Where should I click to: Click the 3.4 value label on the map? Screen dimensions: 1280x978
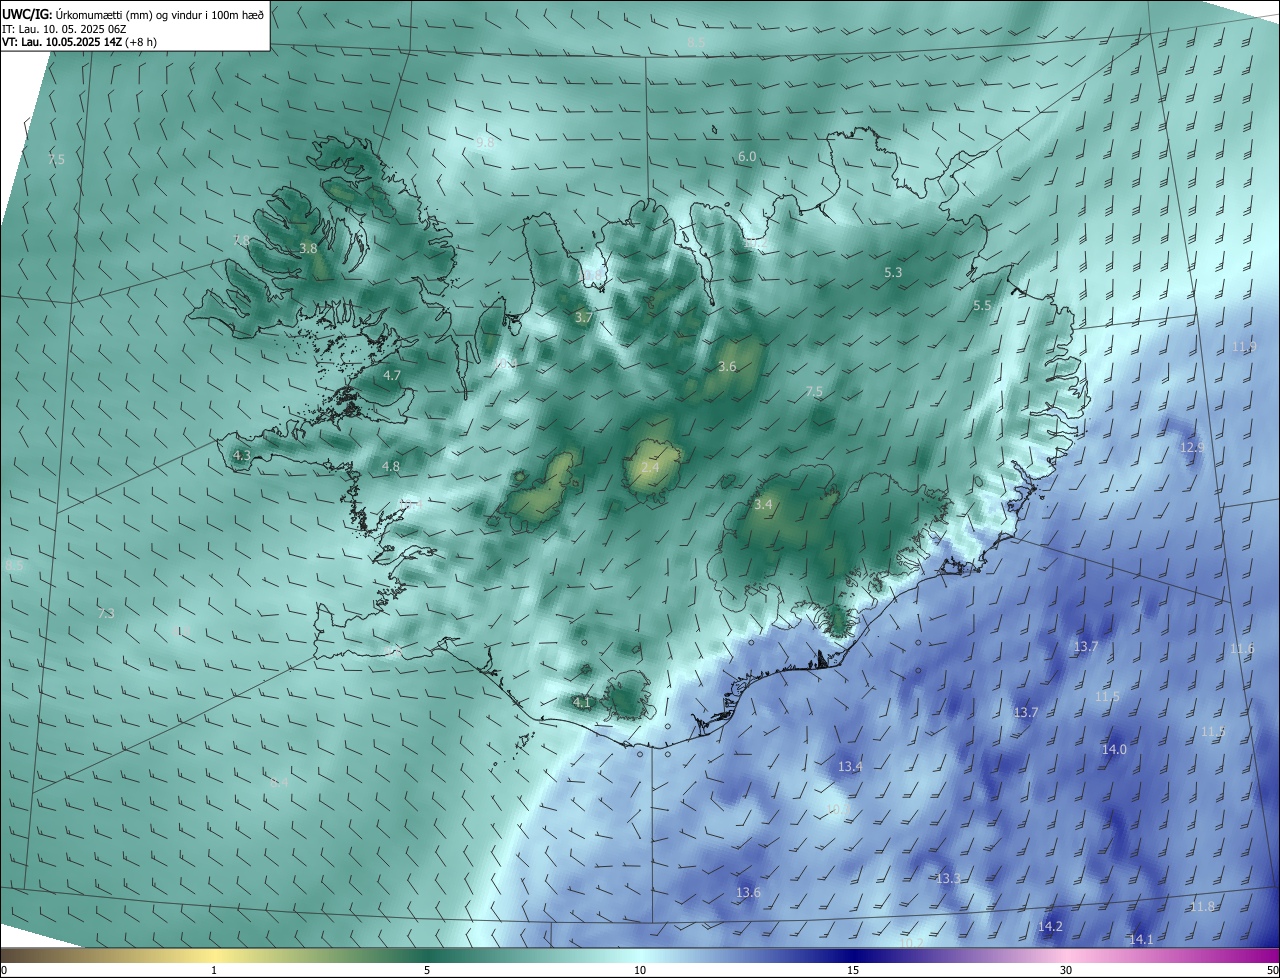click(x=763, y=505)
